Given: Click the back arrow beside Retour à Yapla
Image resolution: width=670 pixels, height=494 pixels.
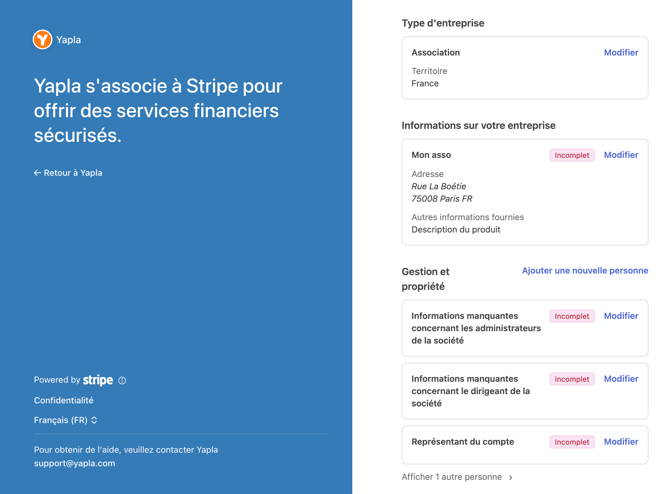Looking at the screenshot, I should [37, 173].
